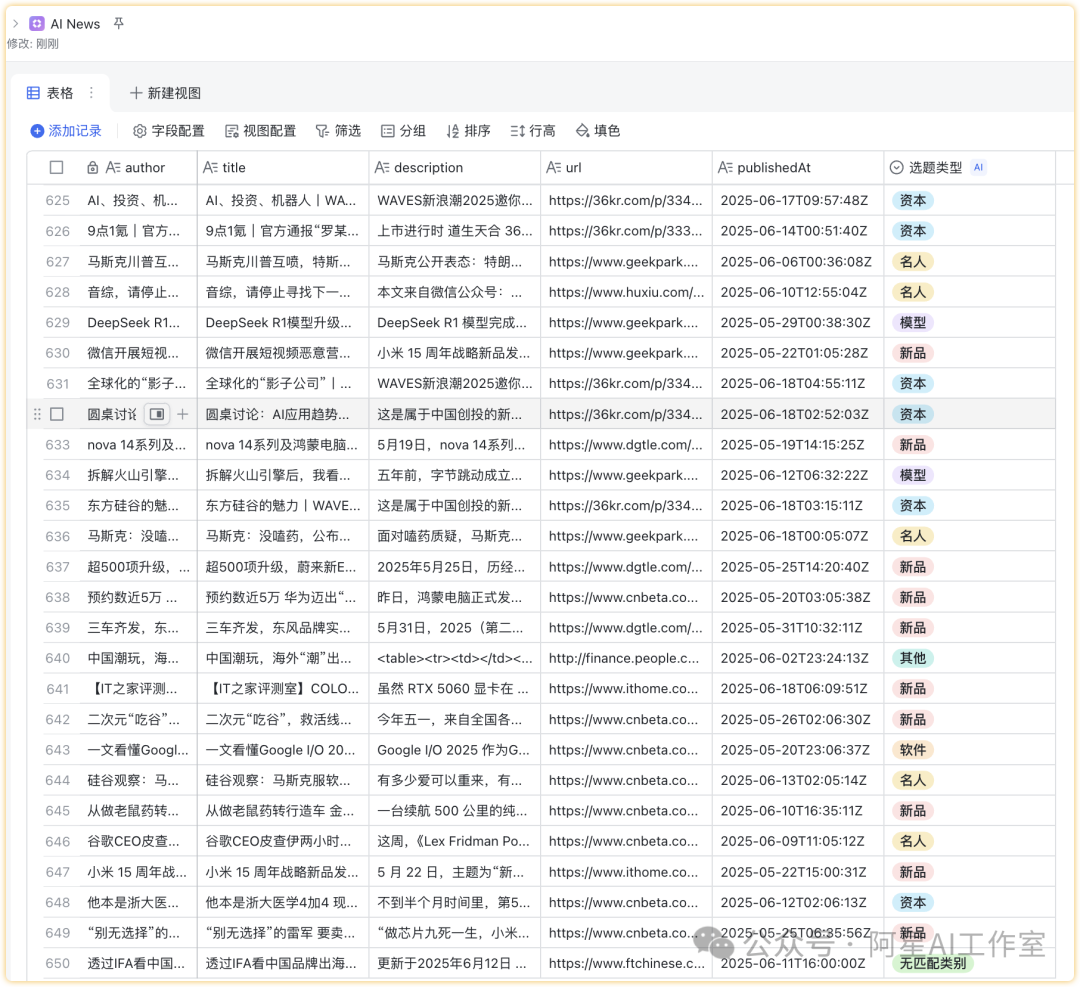The image size is (1080, 987).
Task: Open 视图配置 view settings
Action: [260, 131]
